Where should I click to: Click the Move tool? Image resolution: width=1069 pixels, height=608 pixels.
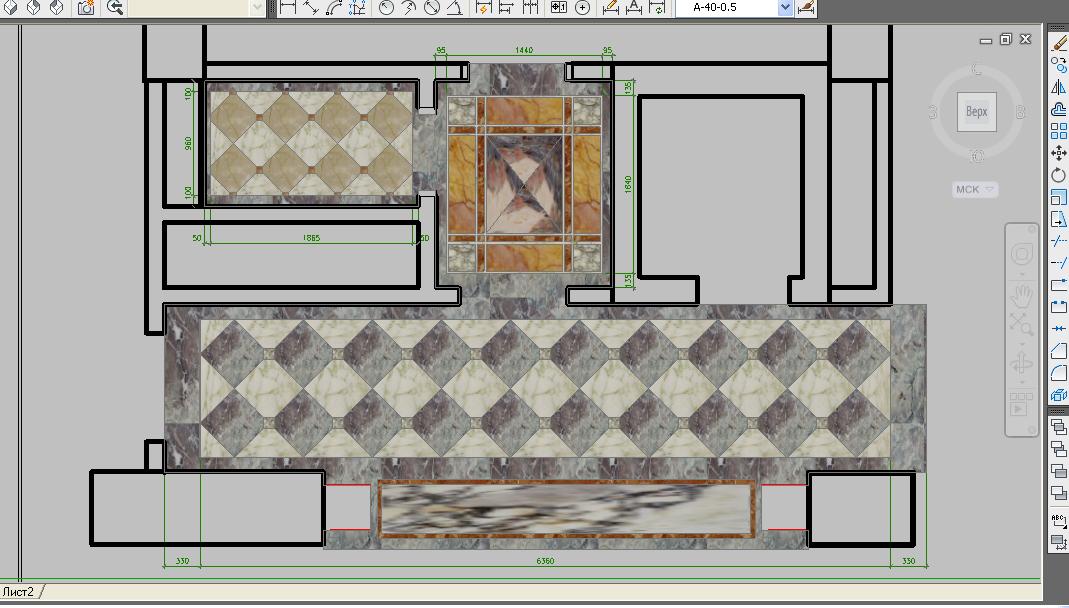[x=1058, y=153]
